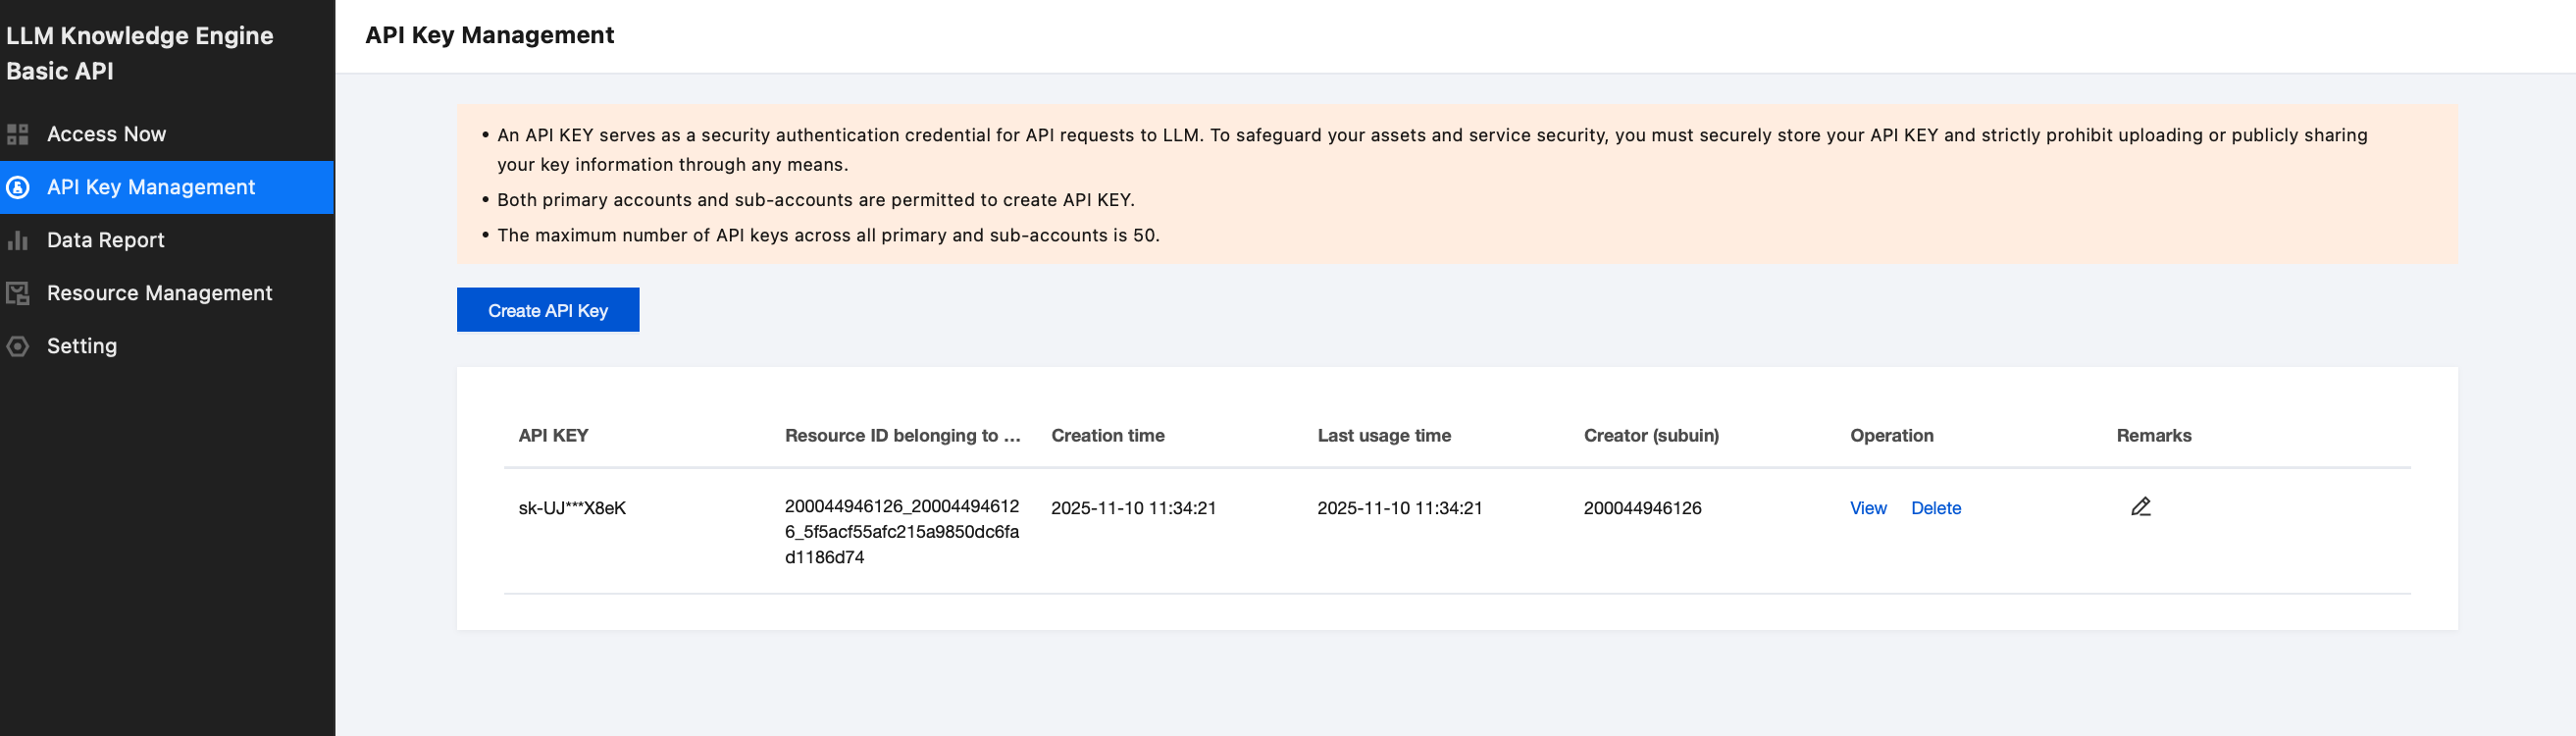Screen dimensions: 2576x736
Task: Click the creator ID 200044946126
Action: [1642, 508]
